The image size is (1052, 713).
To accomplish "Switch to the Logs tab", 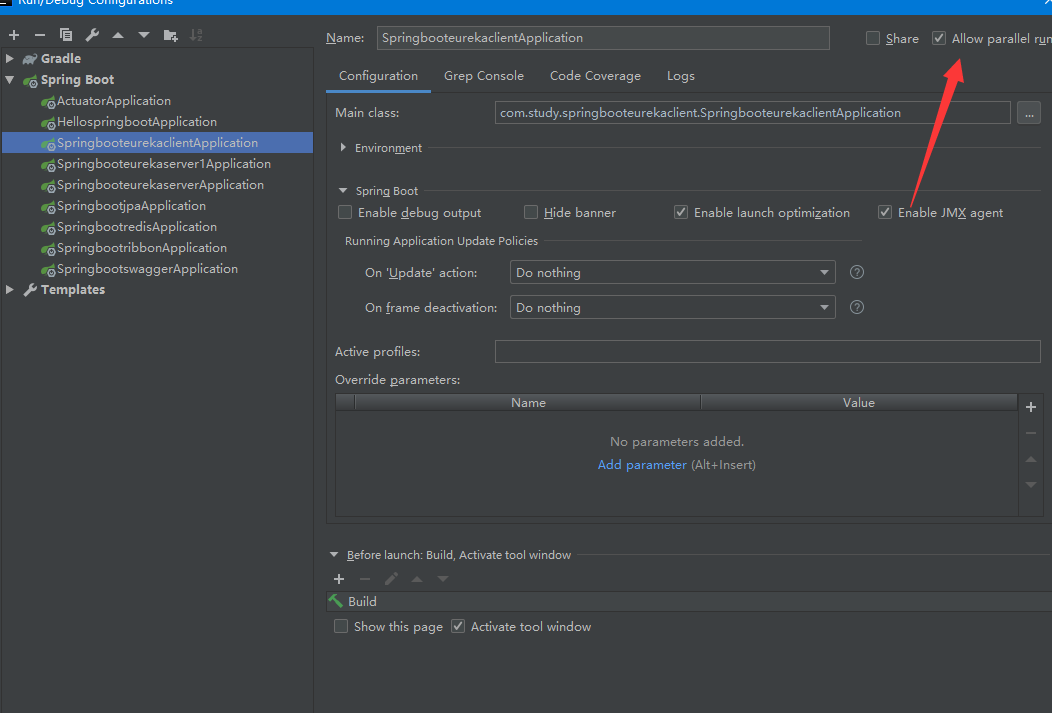I will click(x=680, y=76).
